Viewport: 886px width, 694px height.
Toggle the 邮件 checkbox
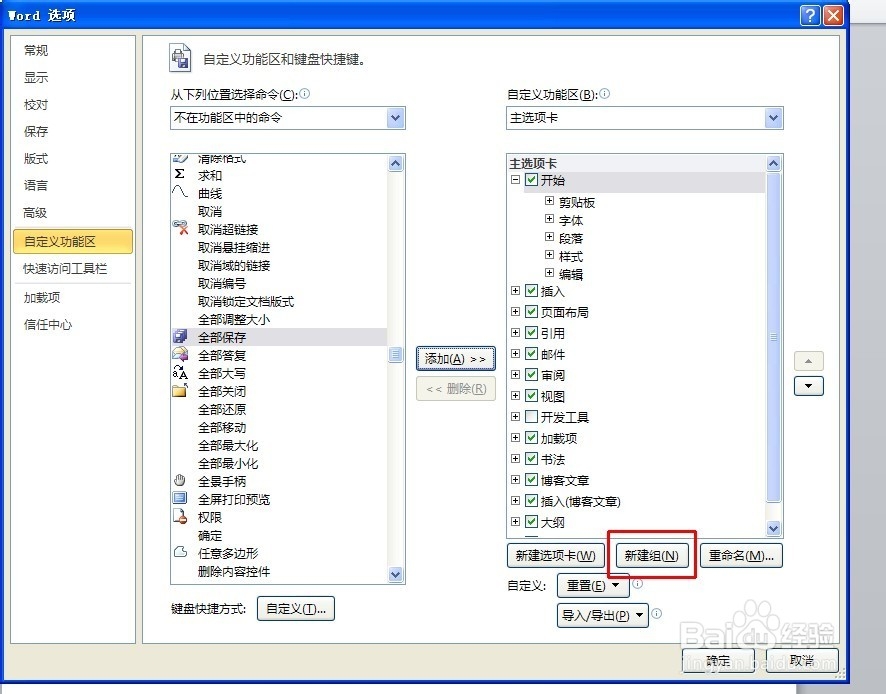click(x=531, y=353)
